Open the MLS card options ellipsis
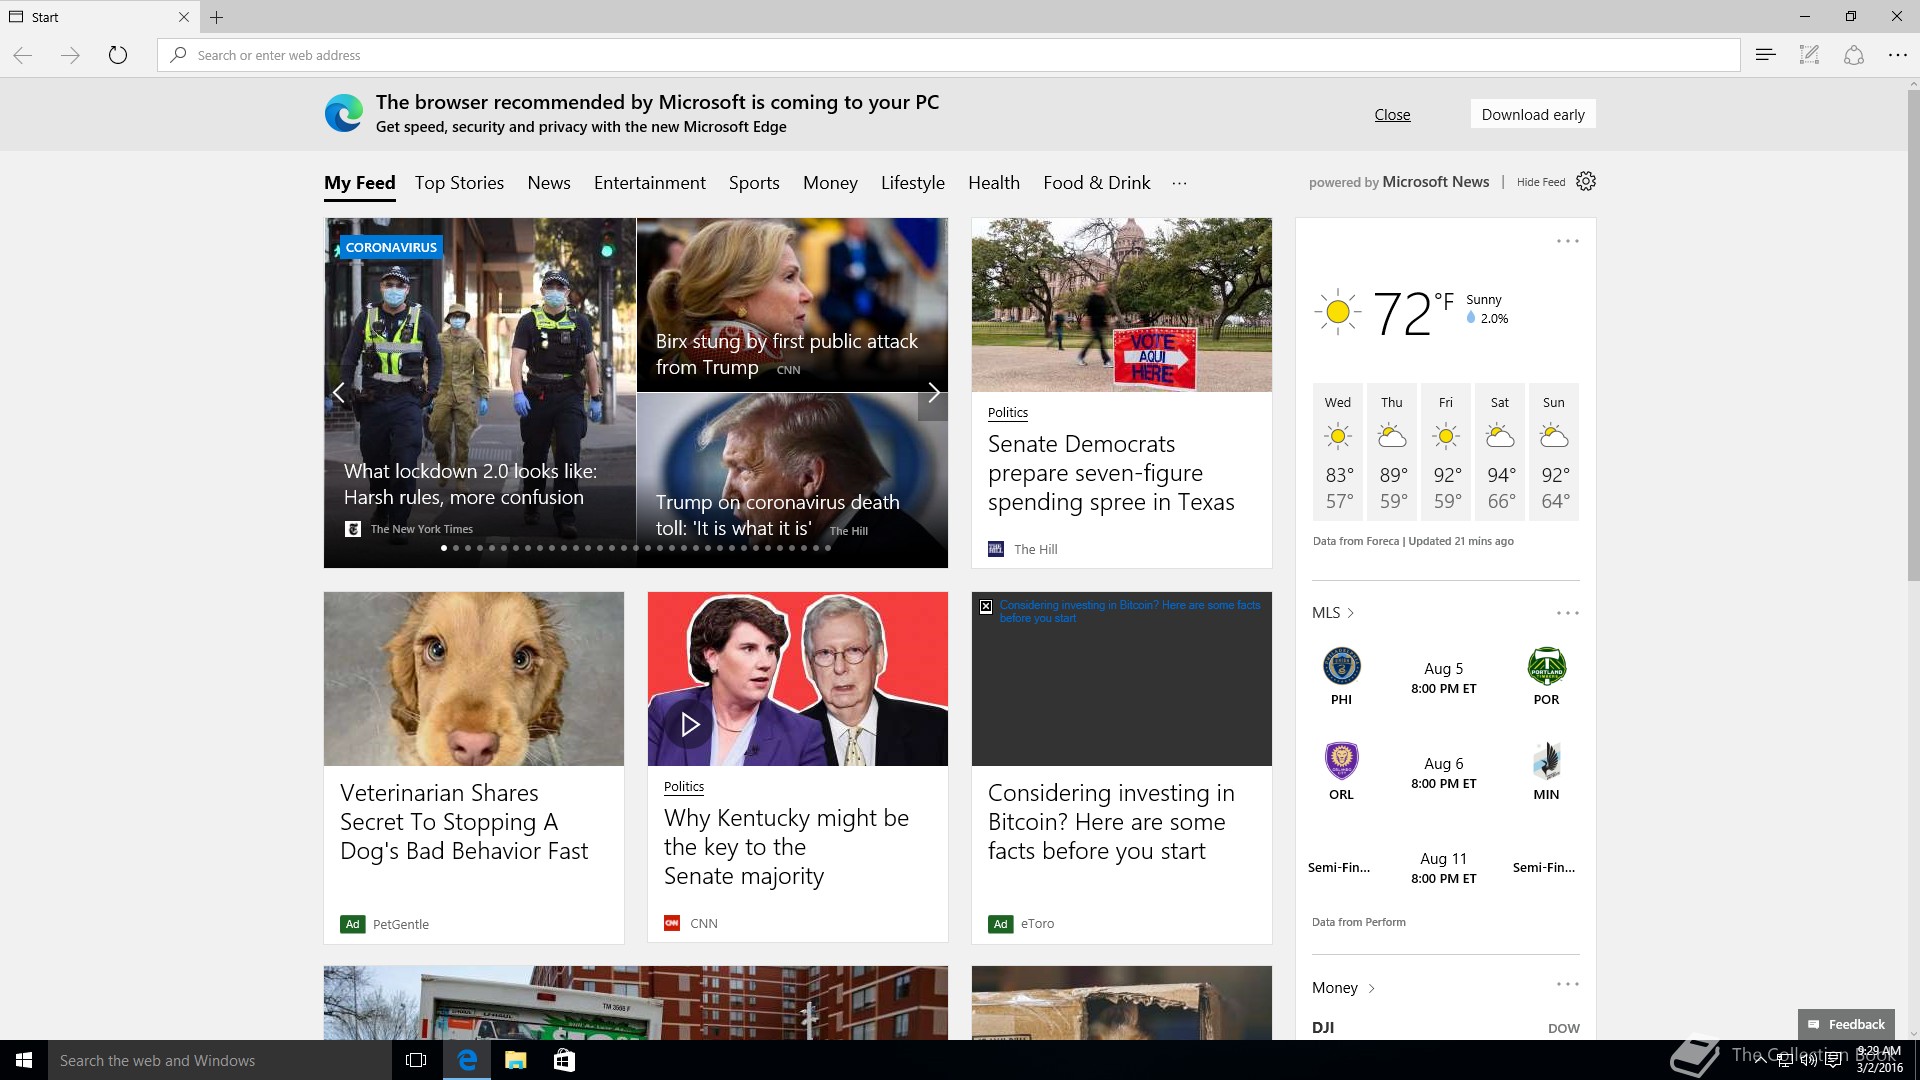The image size is (1920, 1080). pos(1567,613)
